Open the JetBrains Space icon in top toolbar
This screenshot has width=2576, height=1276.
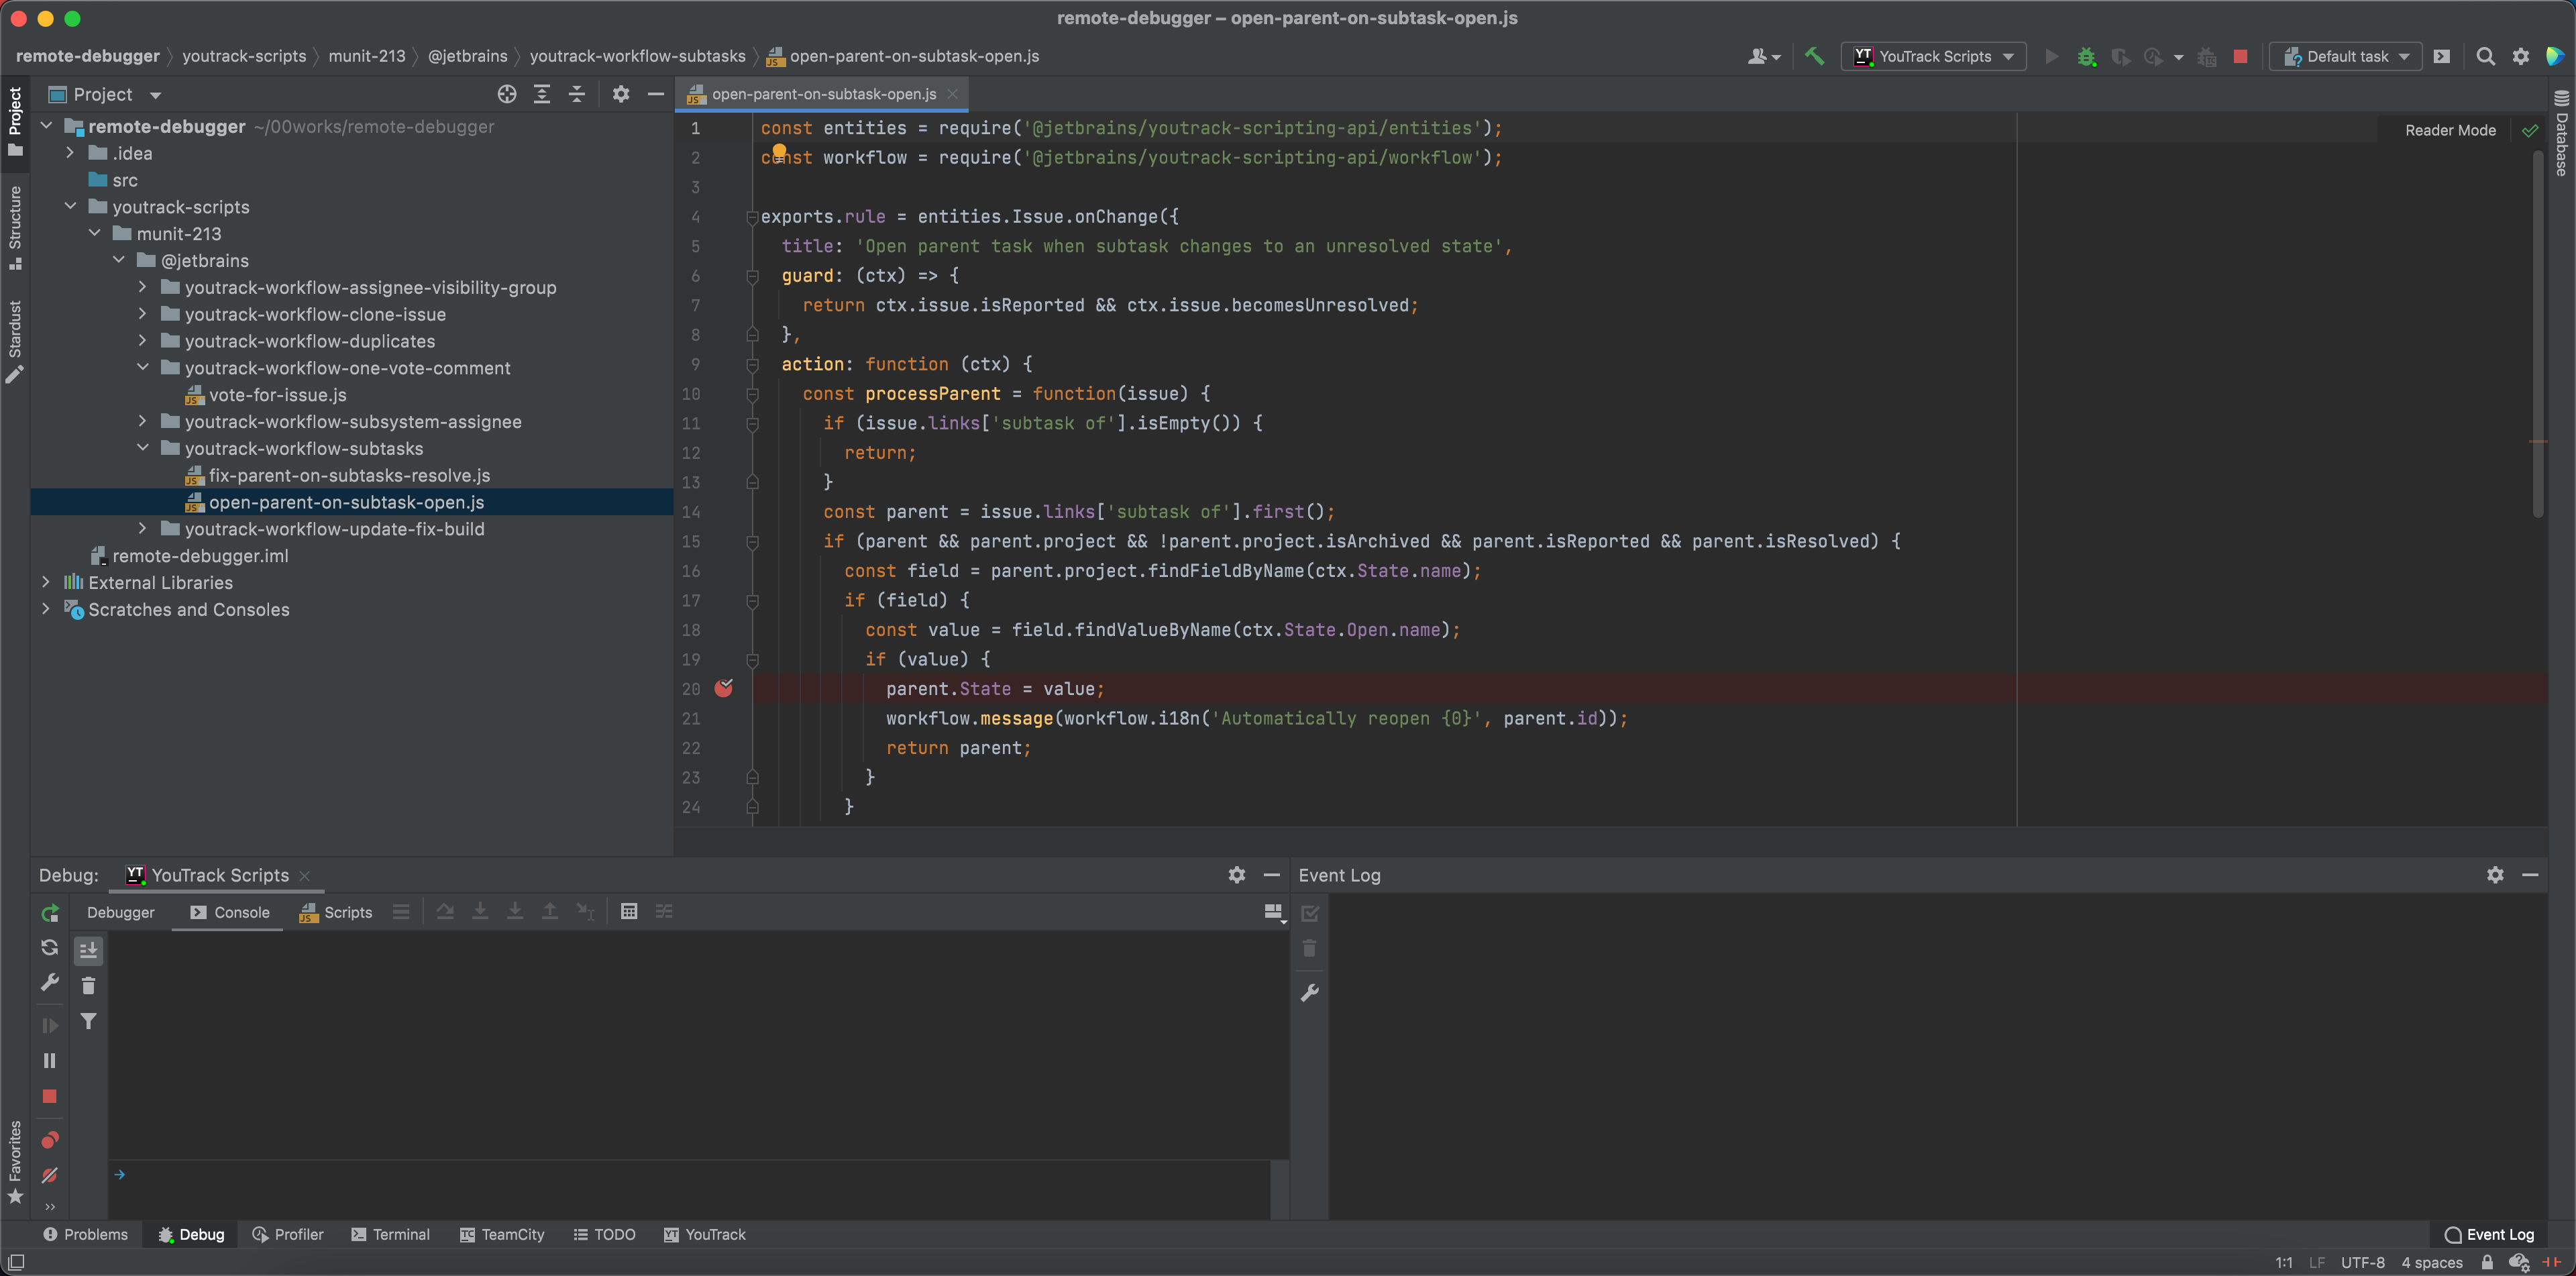(2555, 57)
